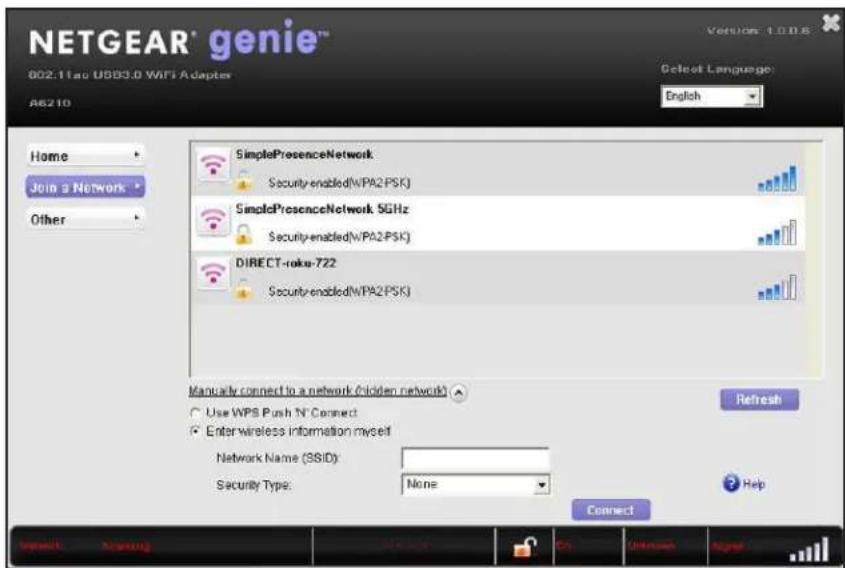This screenshot has width=845, height=568.
Task: Click signal bars of SimplePresenceNetwork 5GHz
Action: pyautogui.click(x=777, y=233)
